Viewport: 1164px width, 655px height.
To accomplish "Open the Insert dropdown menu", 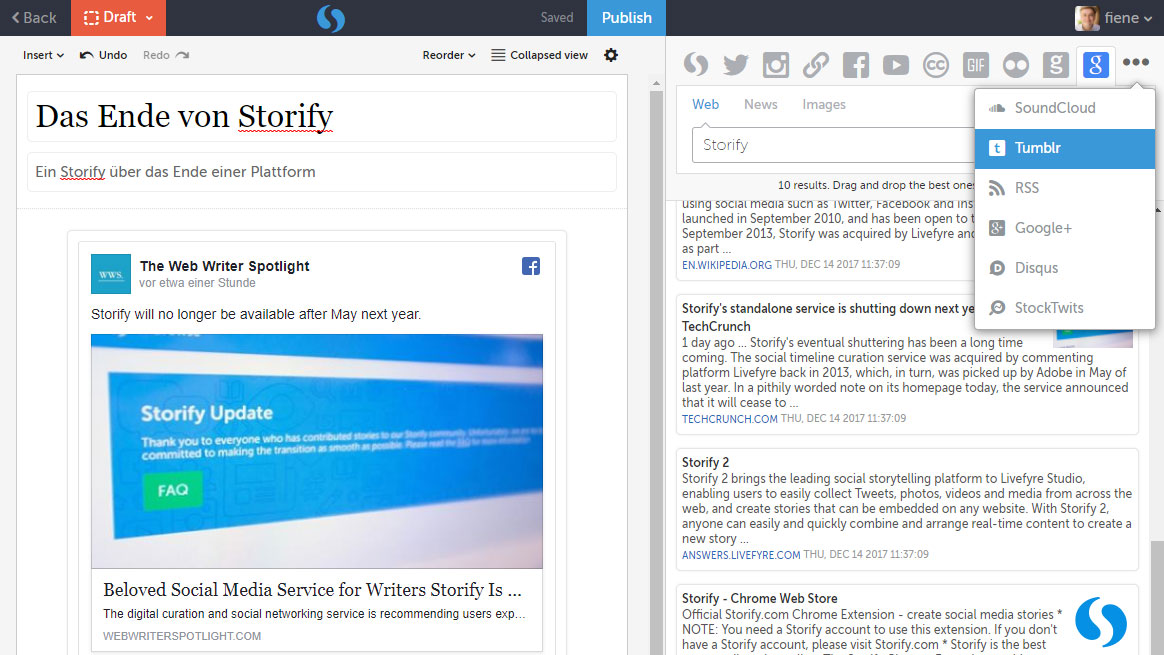I will [43, 55].
